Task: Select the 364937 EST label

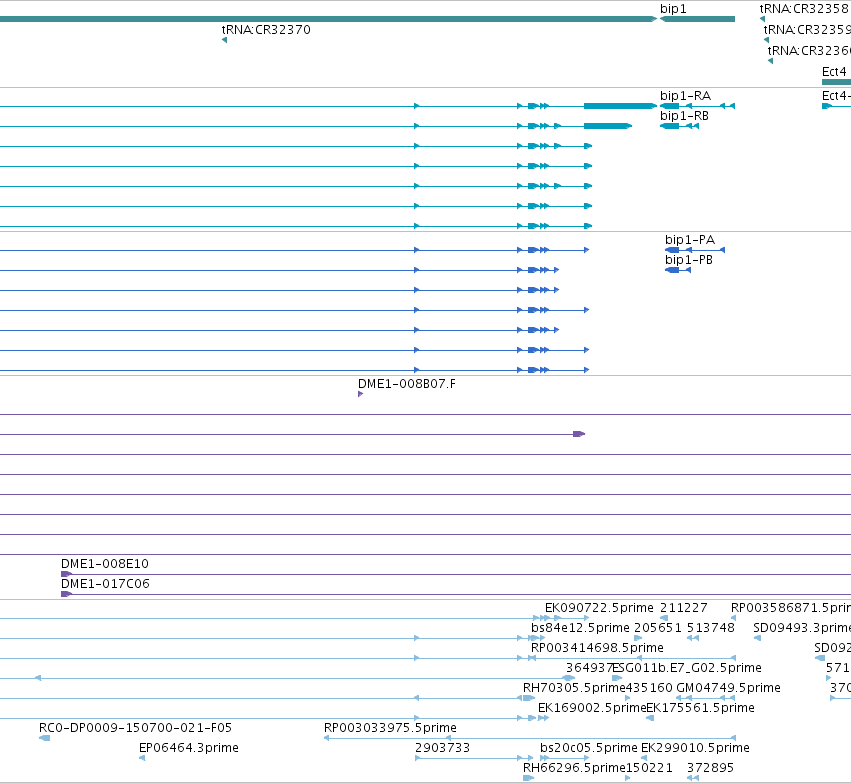Action: click(x=589, y=668)
